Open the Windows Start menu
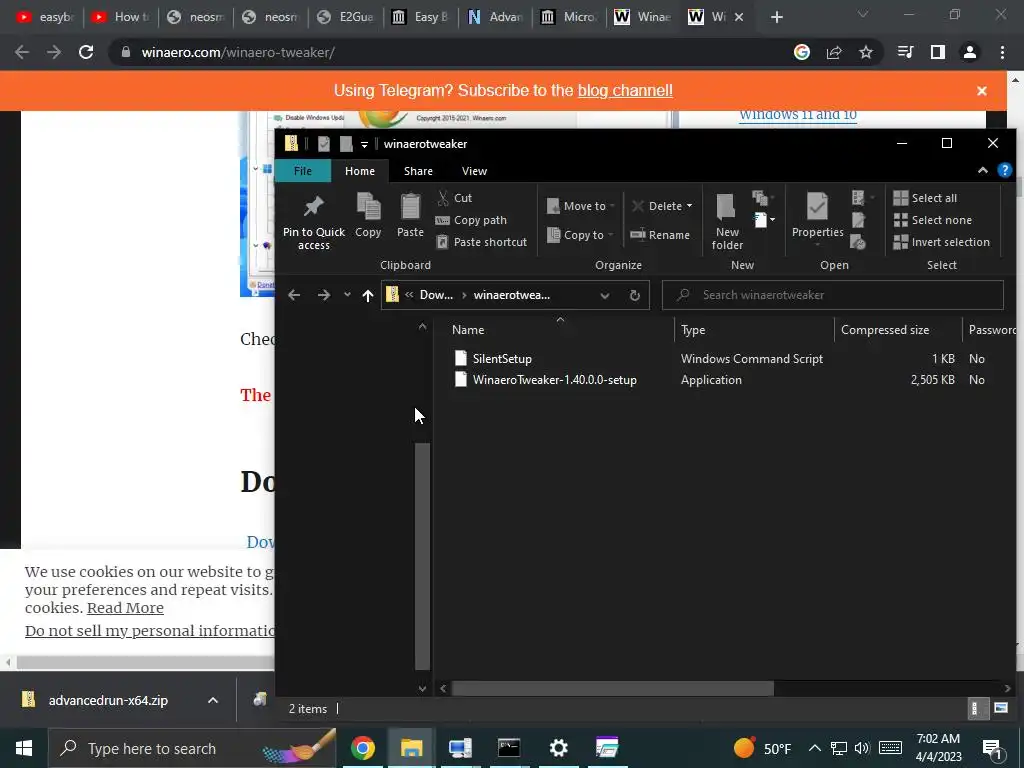The image size is (1024, 768). 24,748
